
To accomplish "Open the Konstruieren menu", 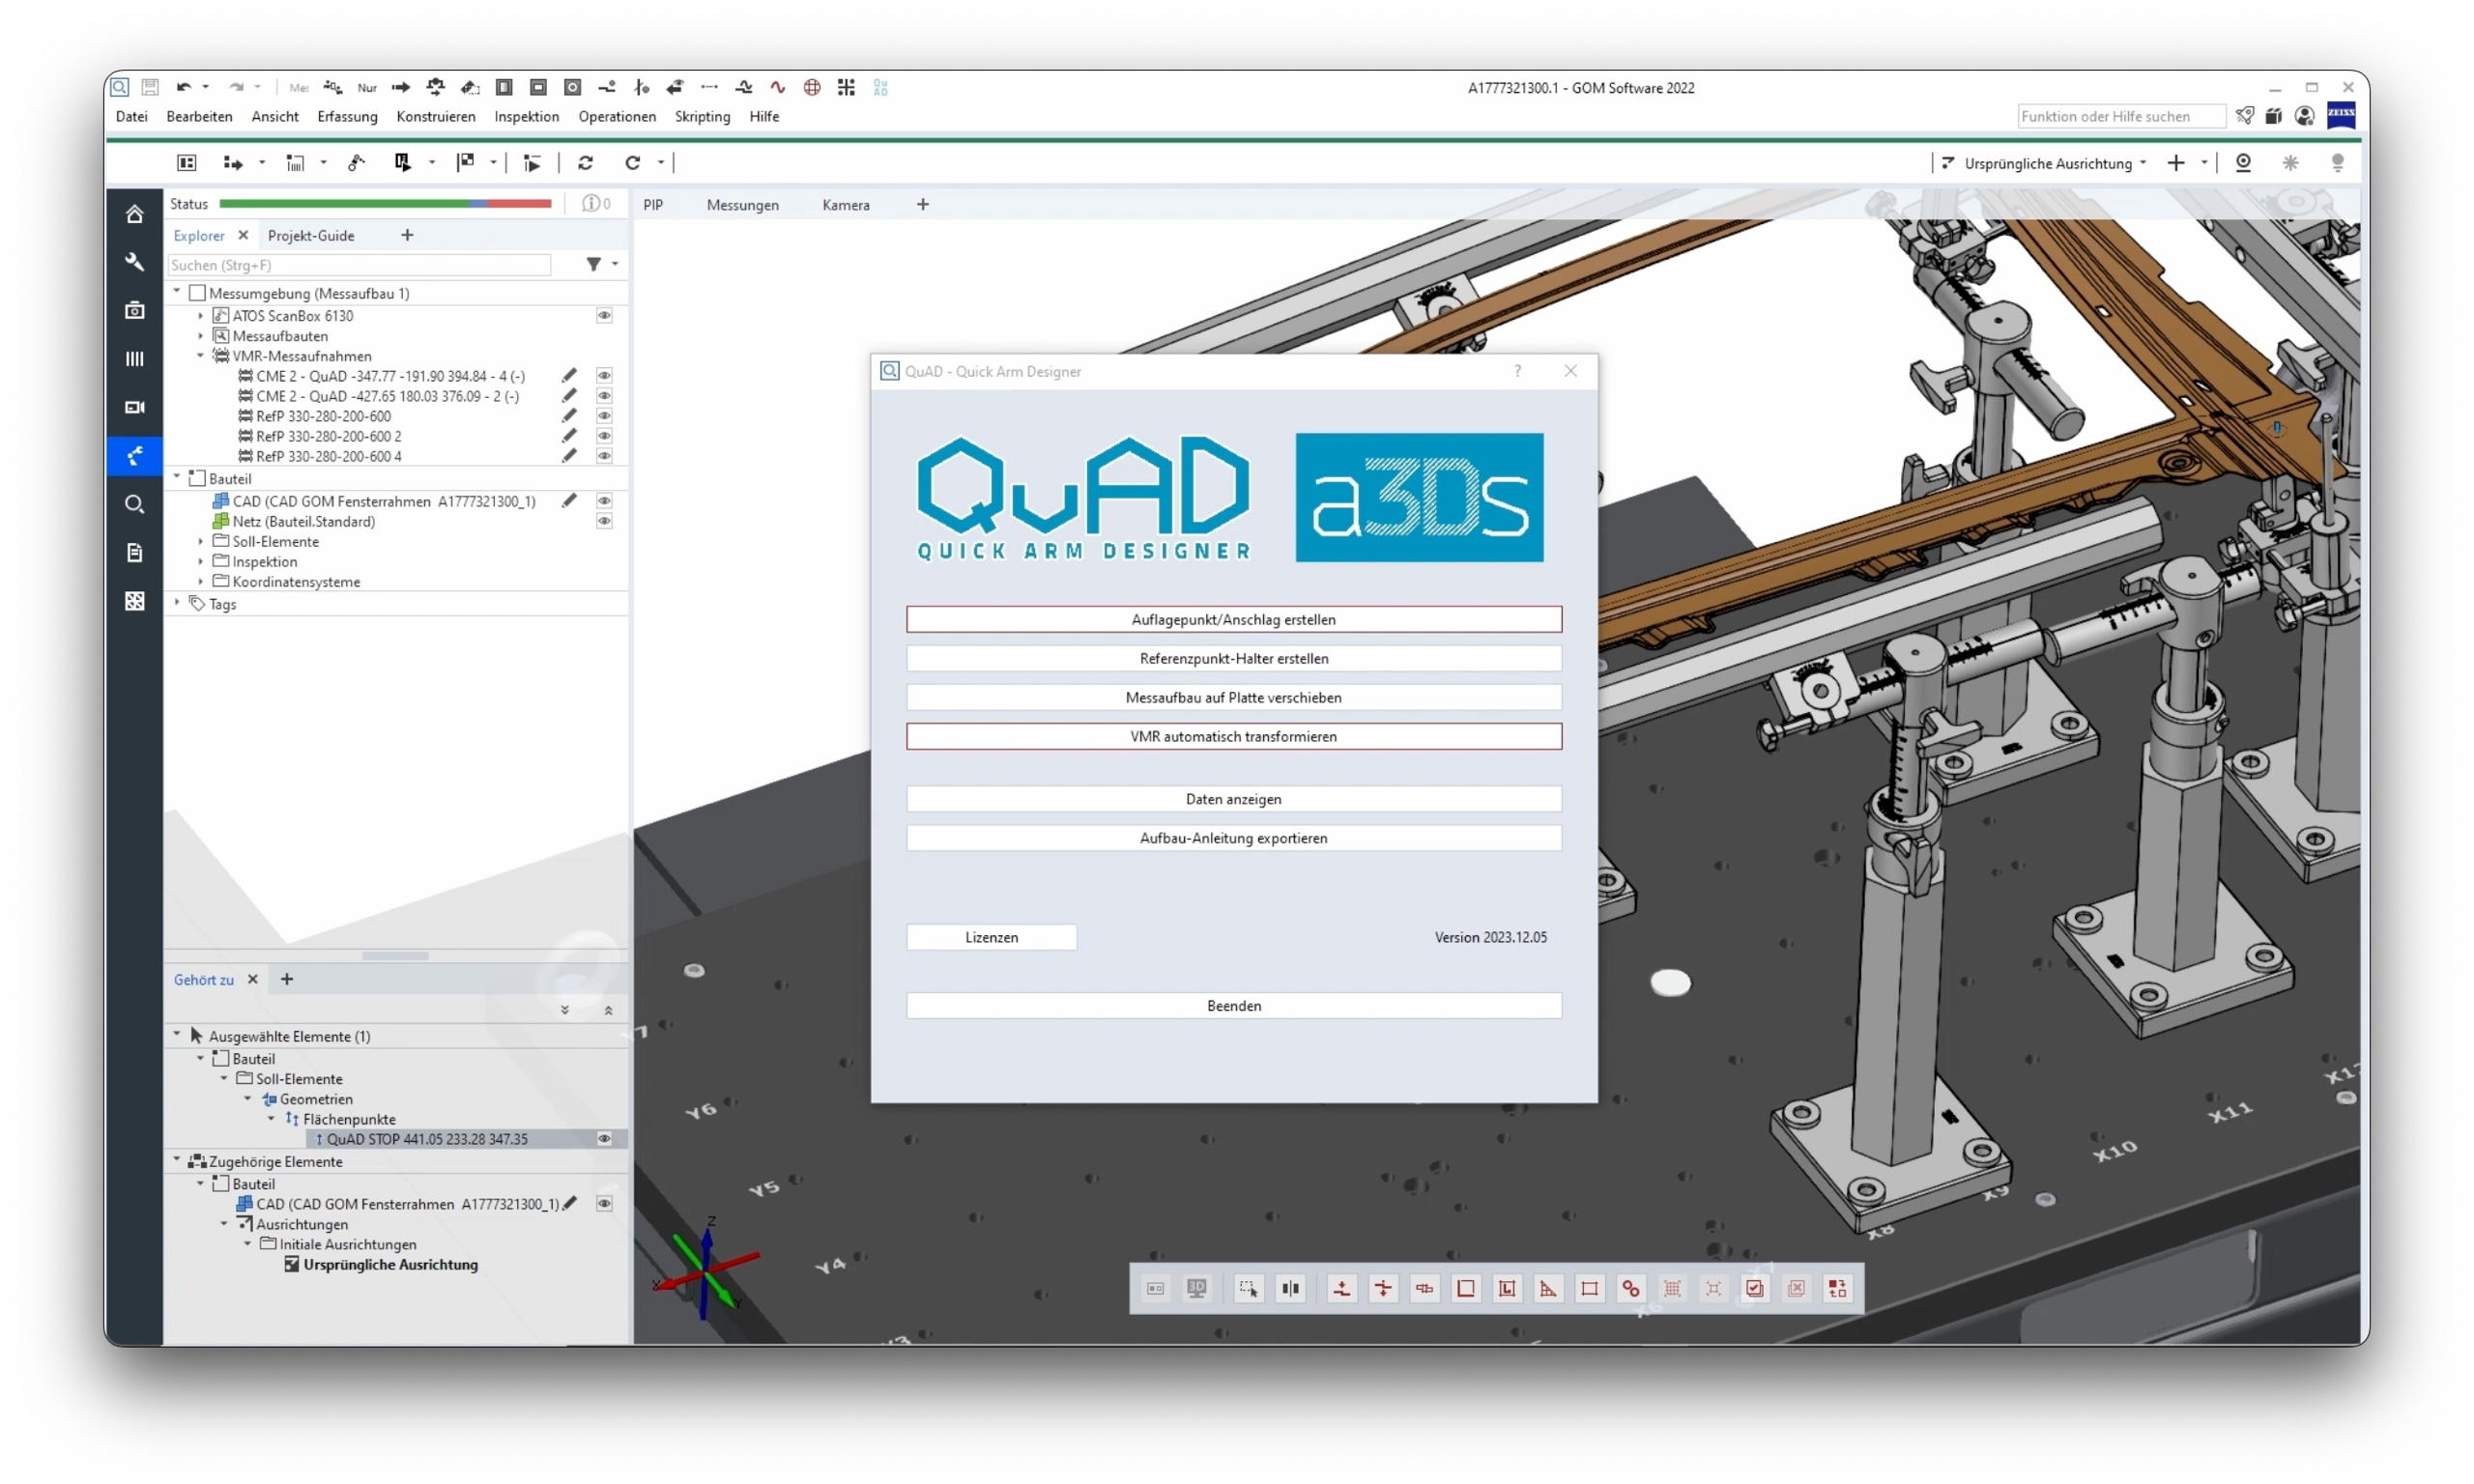I will coord(436,116).
